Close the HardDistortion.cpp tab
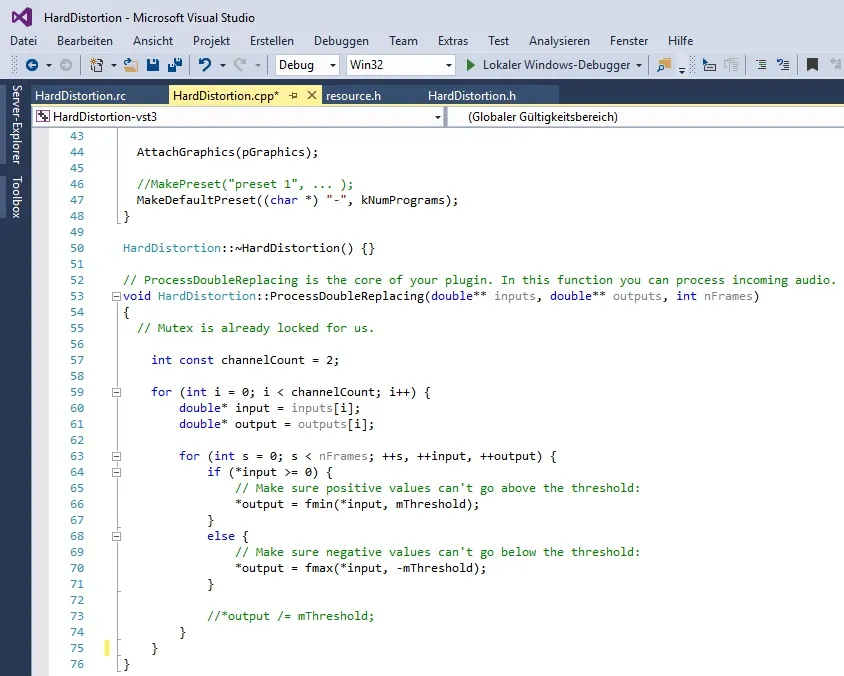 [311, 96]
